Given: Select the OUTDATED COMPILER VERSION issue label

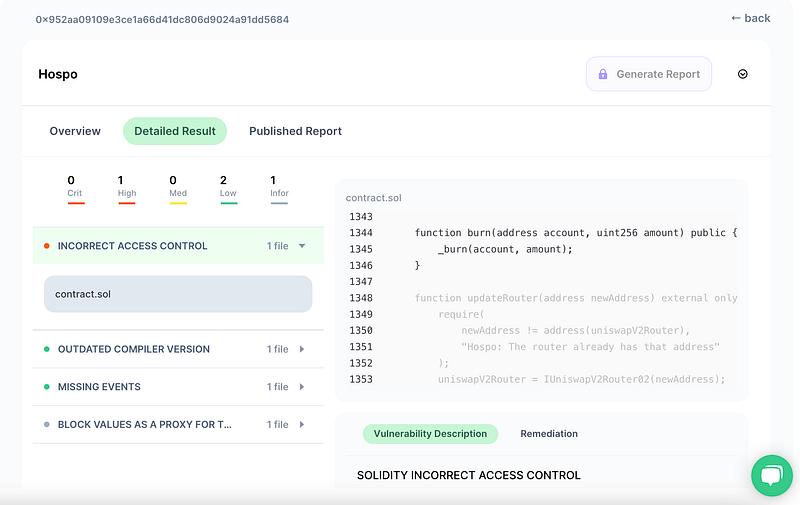Looking at the screenshot, I should coord(134,349).
